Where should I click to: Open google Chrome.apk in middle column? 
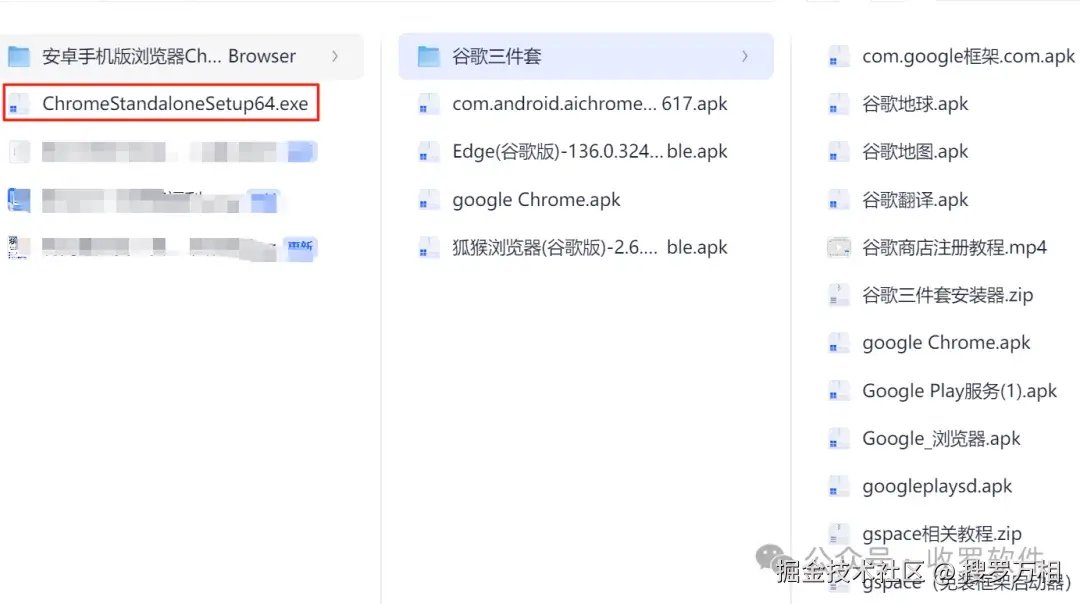tap(585, 200)
